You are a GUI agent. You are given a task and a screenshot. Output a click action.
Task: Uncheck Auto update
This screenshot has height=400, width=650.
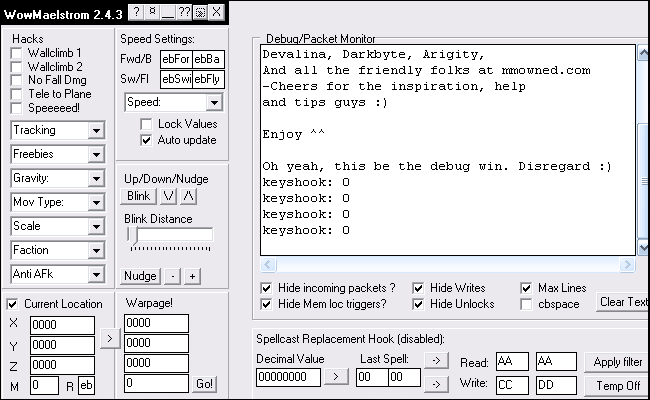coord(146,140)
